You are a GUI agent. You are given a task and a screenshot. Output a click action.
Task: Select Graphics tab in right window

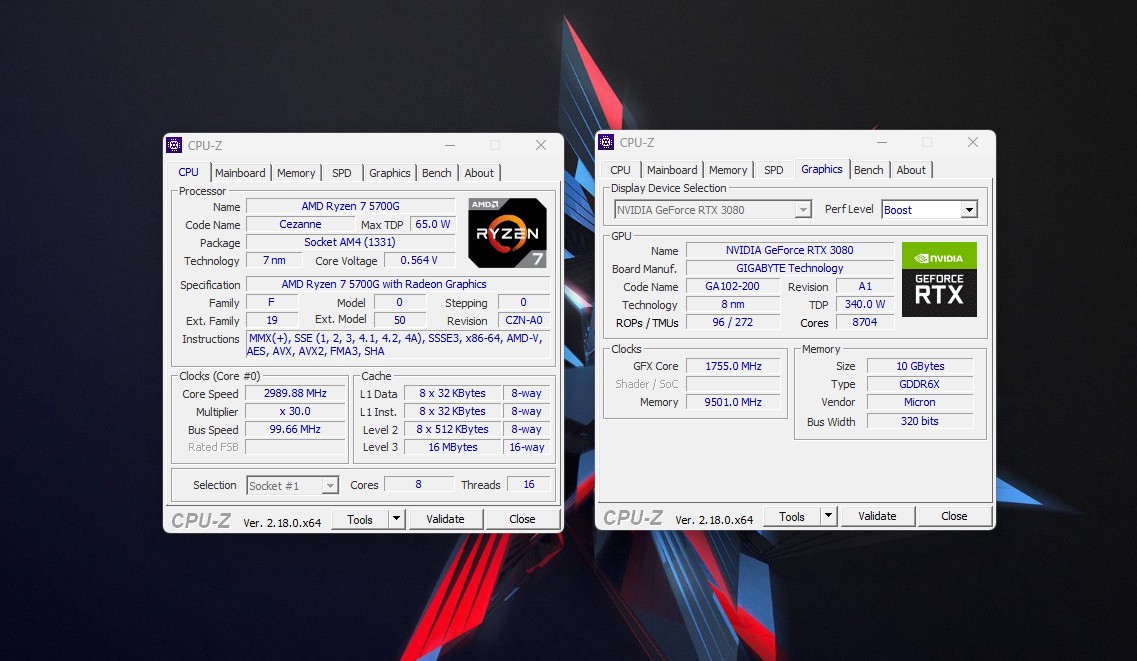pos(822,170)
